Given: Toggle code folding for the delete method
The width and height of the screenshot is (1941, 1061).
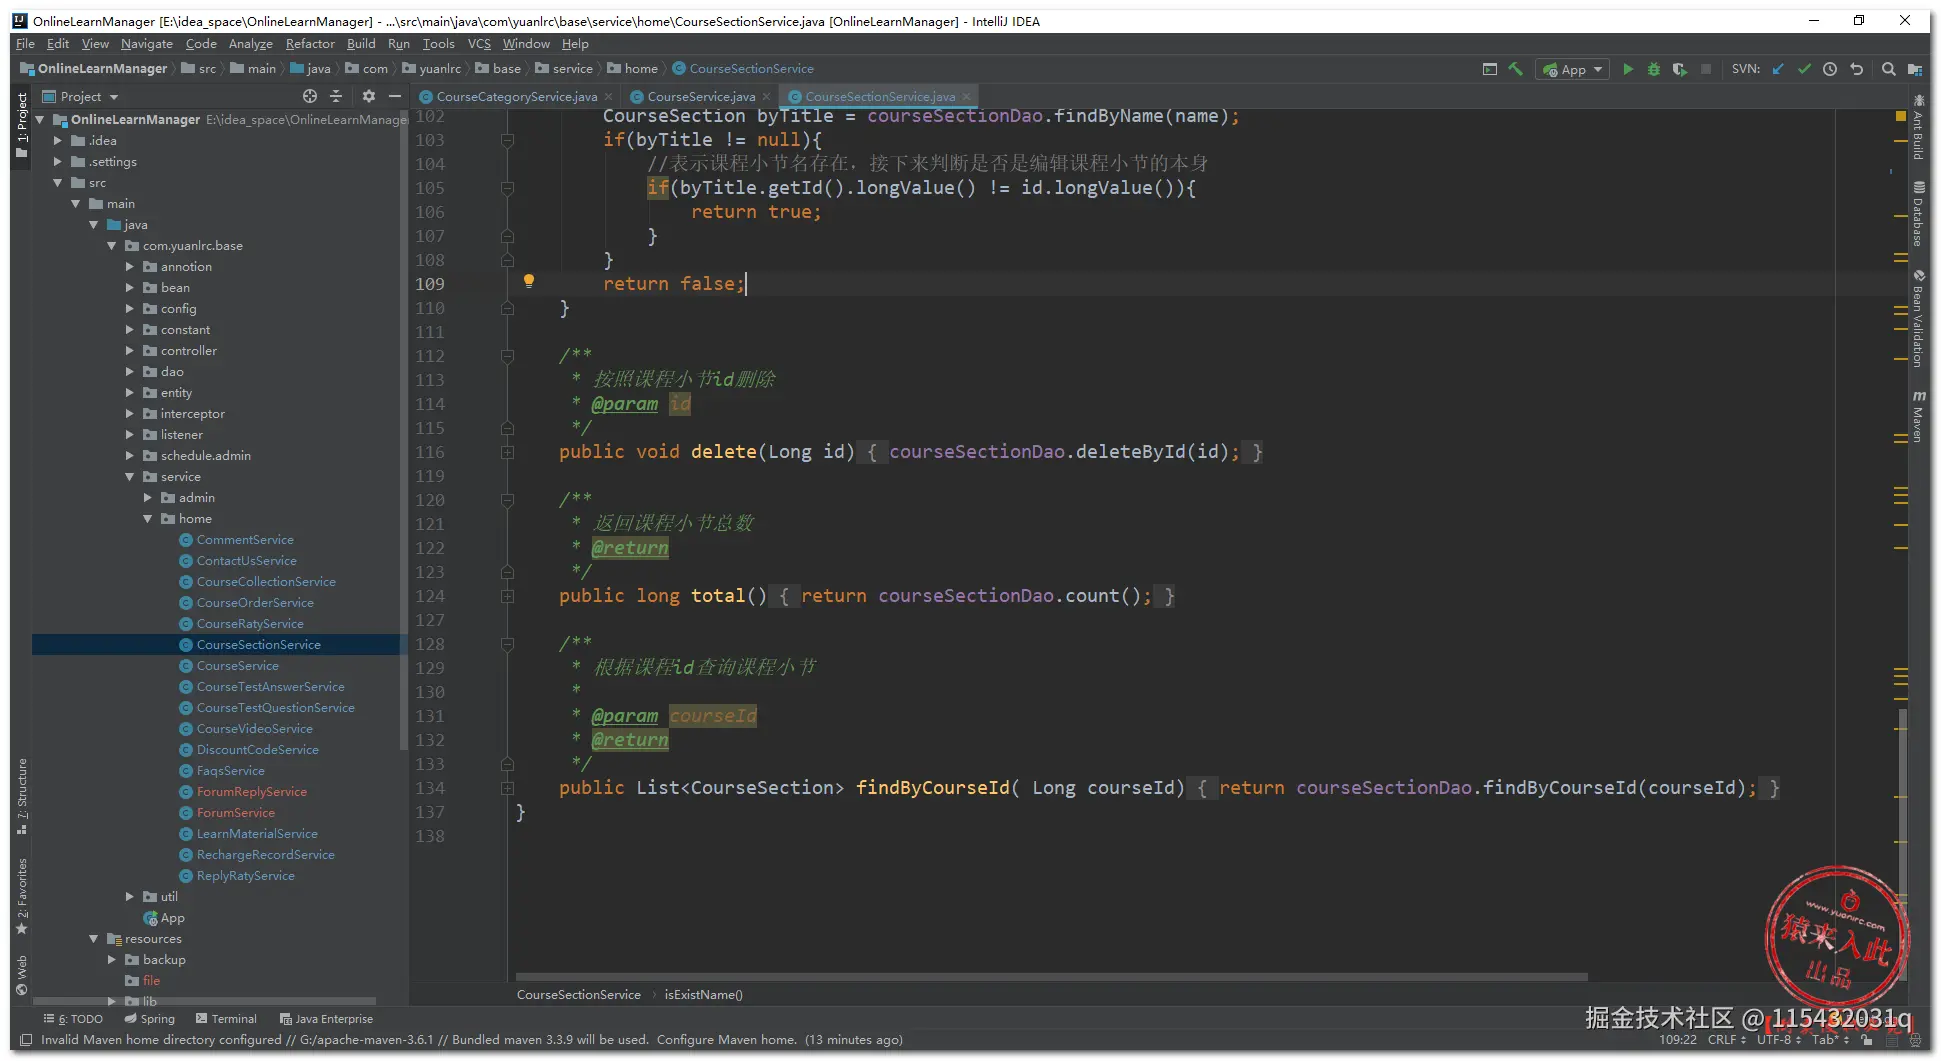Looking at the screenshot, I should tap(507, 452).
